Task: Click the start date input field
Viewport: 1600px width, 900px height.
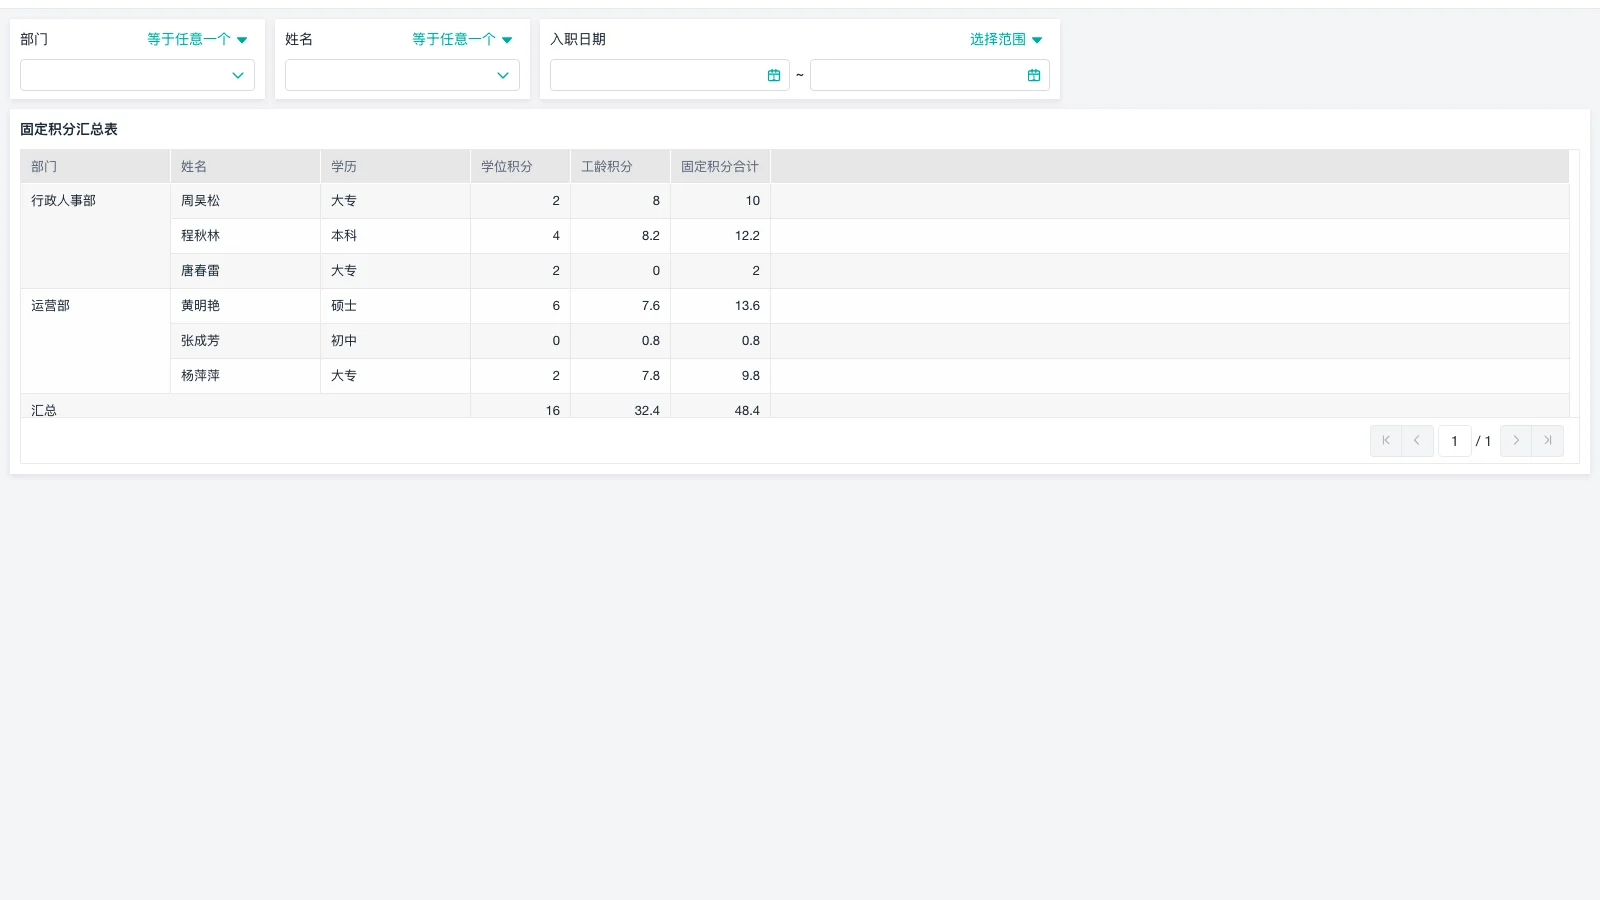Action: (657, 75)
